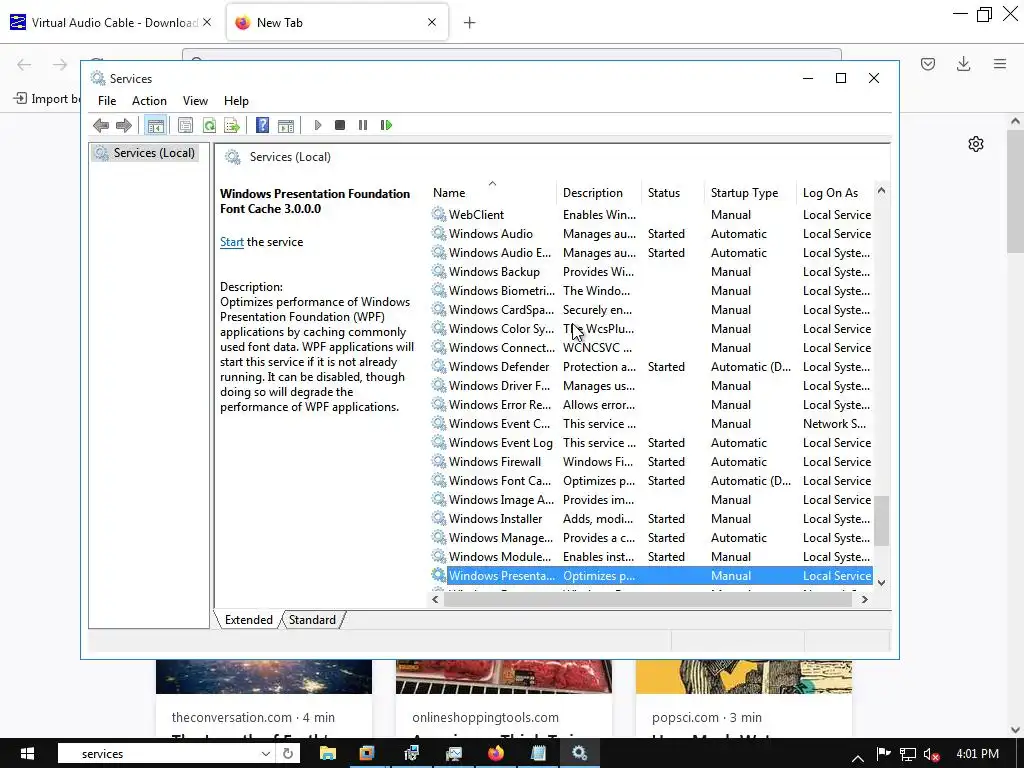Open File Explorer from the taskbar
The width and height of the screenshot is (1024, 768).
pos(327,754)
